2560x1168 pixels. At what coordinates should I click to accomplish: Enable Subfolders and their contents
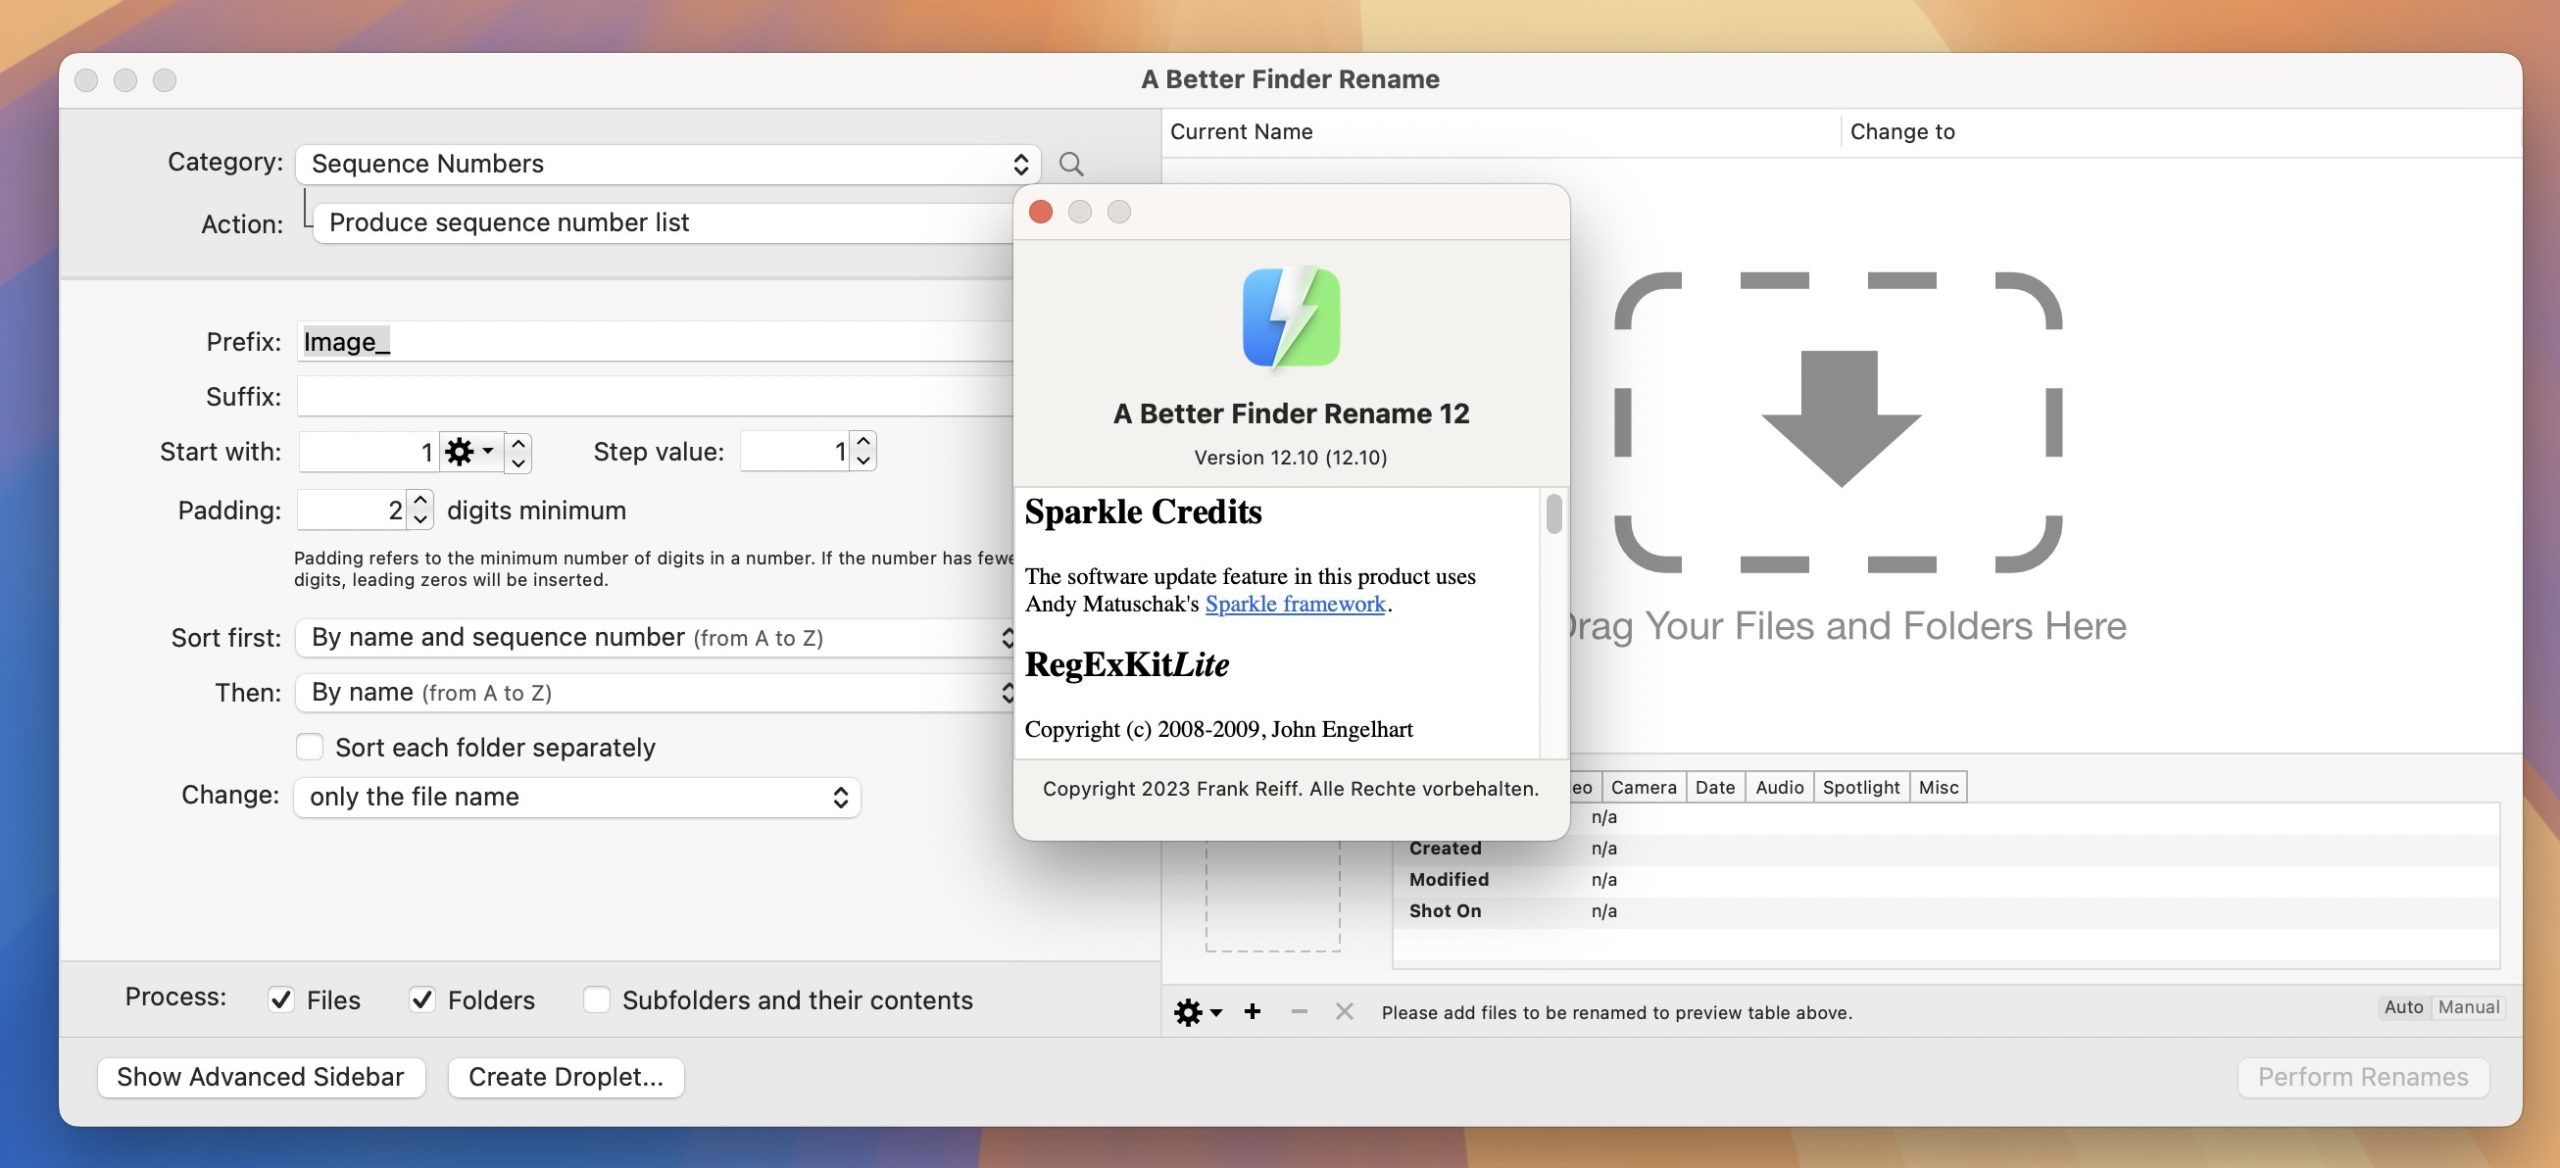click(596, 999)
